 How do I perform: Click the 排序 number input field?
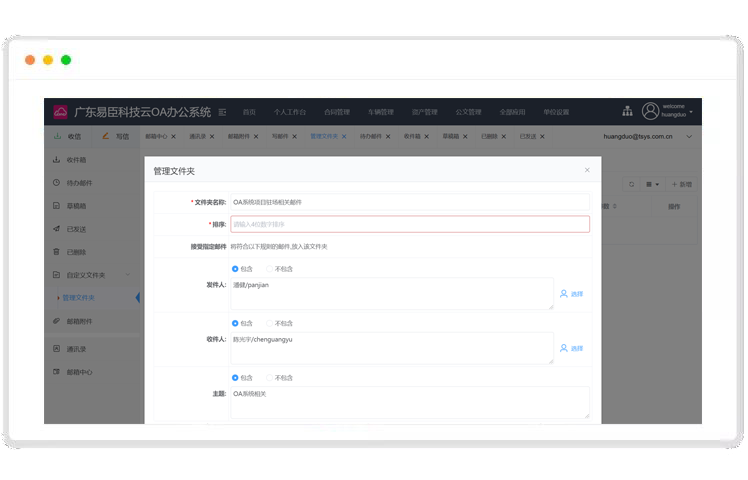pos(410,224)
